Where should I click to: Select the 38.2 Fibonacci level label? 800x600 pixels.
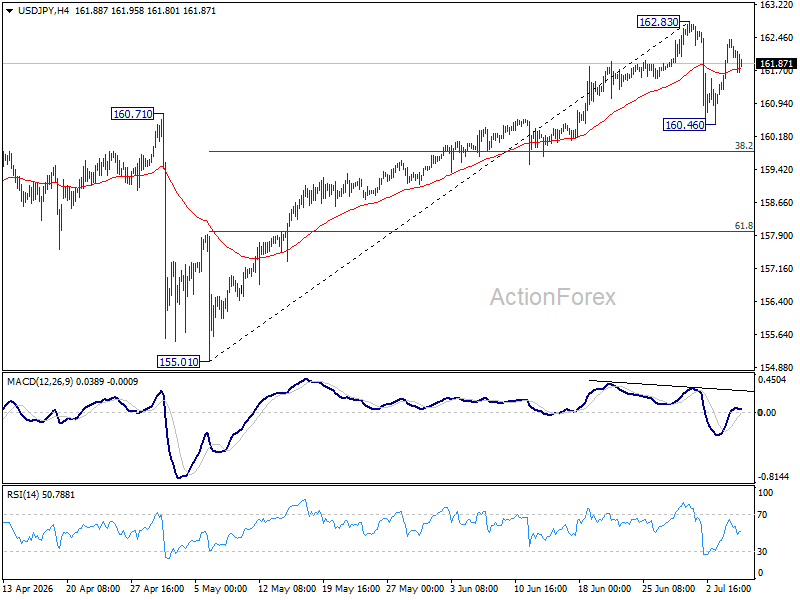click(743, 146)
